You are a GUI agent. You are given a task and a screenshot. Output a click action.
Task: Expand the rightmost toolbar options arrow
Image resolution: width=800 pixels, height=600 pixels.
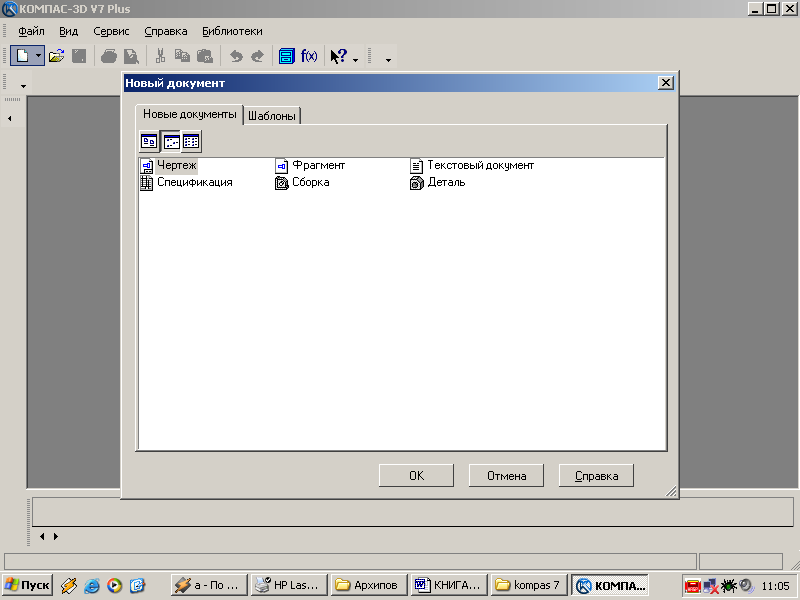click(388, 60)
